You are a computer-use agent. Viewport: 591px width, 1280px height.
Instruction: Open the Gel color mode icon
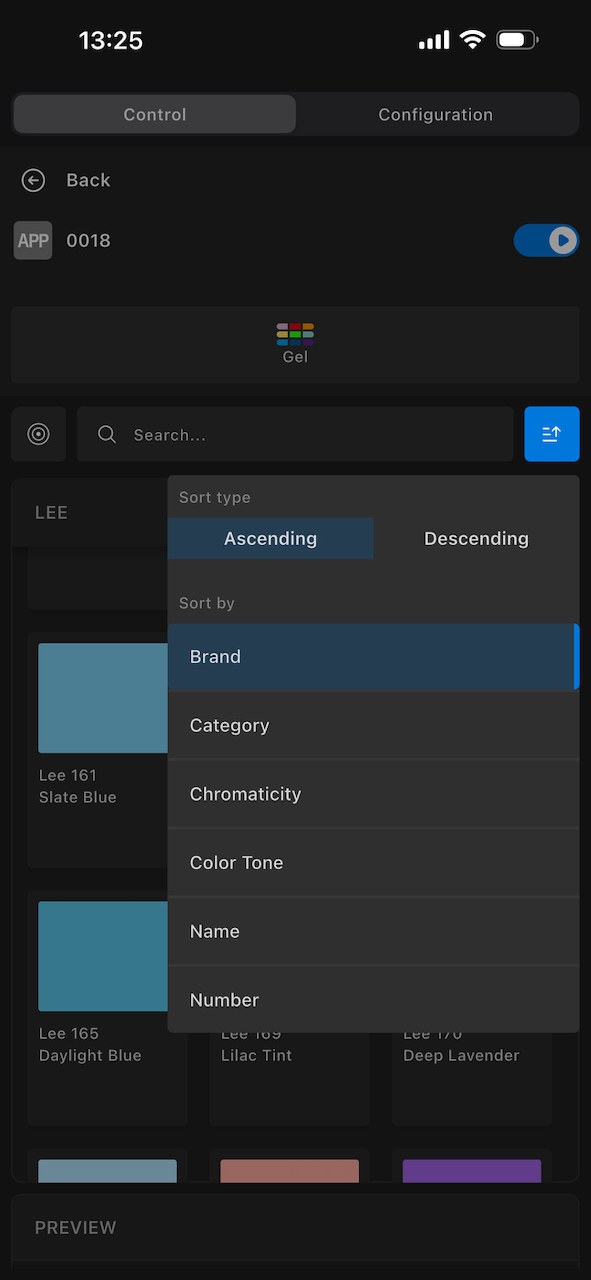[x=295, y=334]
